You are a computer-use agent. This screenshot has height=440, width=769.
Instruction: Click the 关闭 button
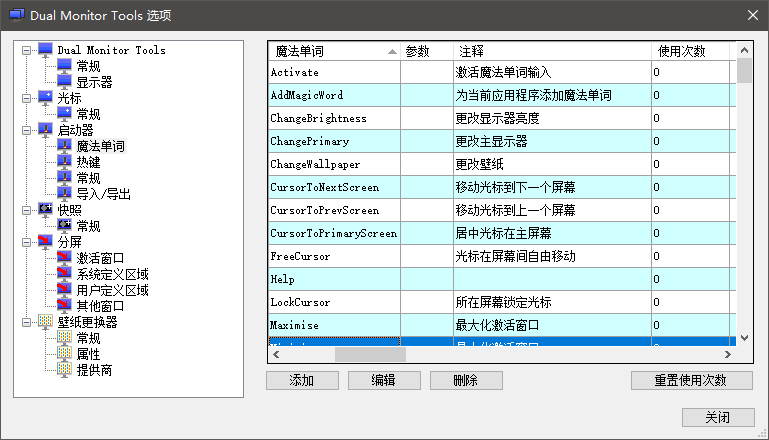(718, 417)
